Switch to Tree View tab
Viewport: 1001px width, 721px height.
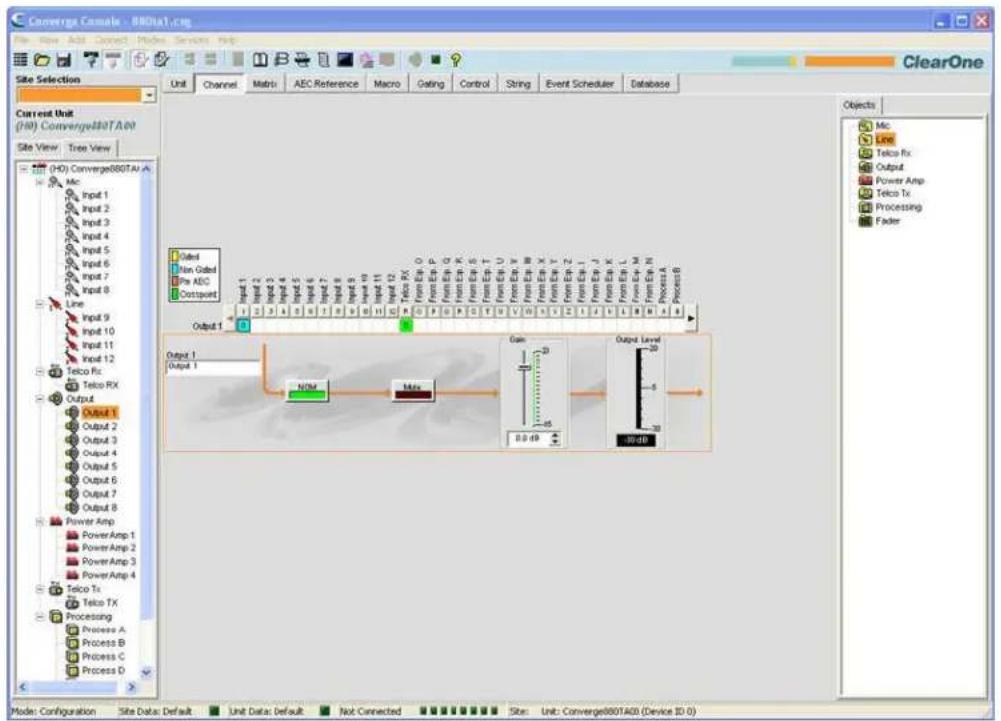click(x=89, y=148)
